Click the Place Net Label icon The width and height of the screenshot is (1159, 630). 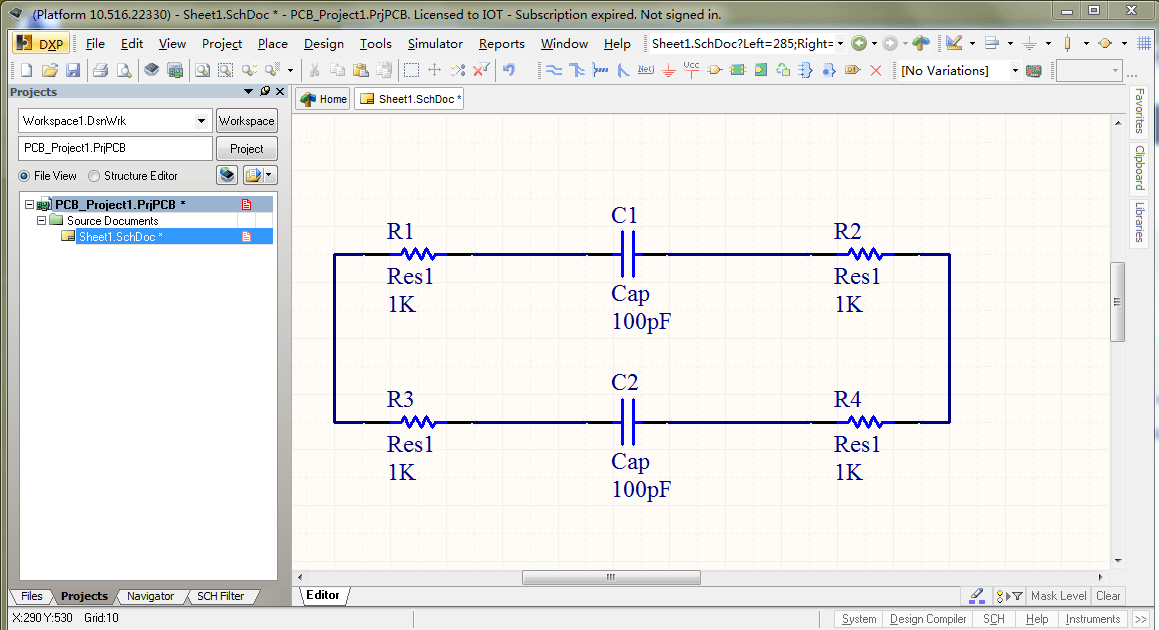tap(647, 70)
